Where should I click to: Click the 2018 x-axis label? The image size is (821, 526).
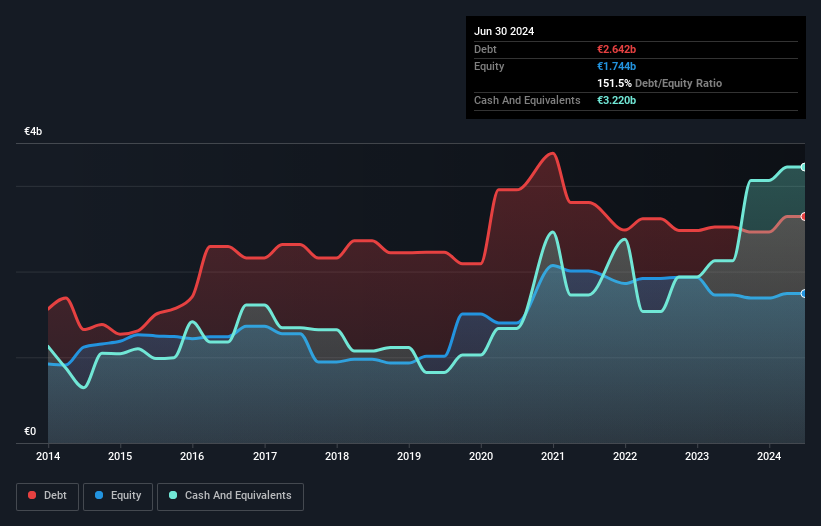[x=337, y=457]
